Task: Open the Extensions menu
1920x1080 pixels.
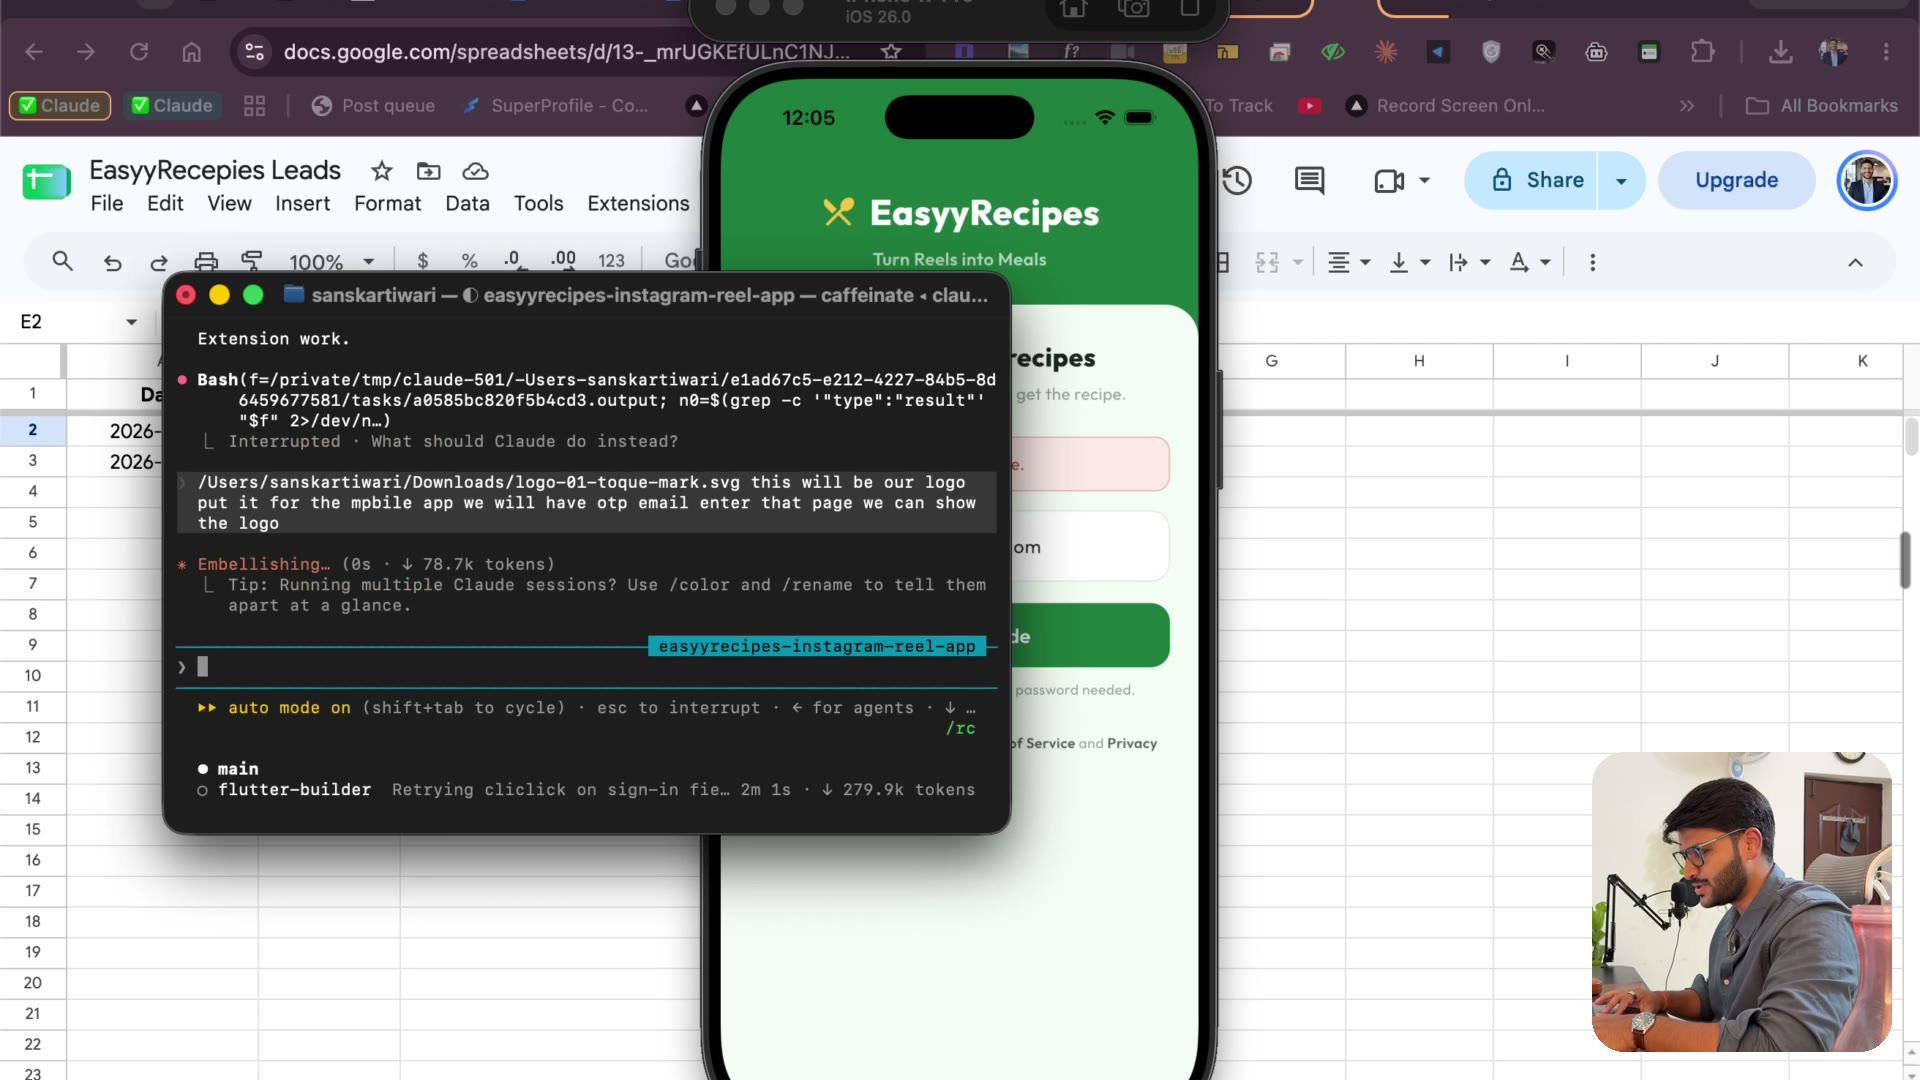Action: point(638,203)
